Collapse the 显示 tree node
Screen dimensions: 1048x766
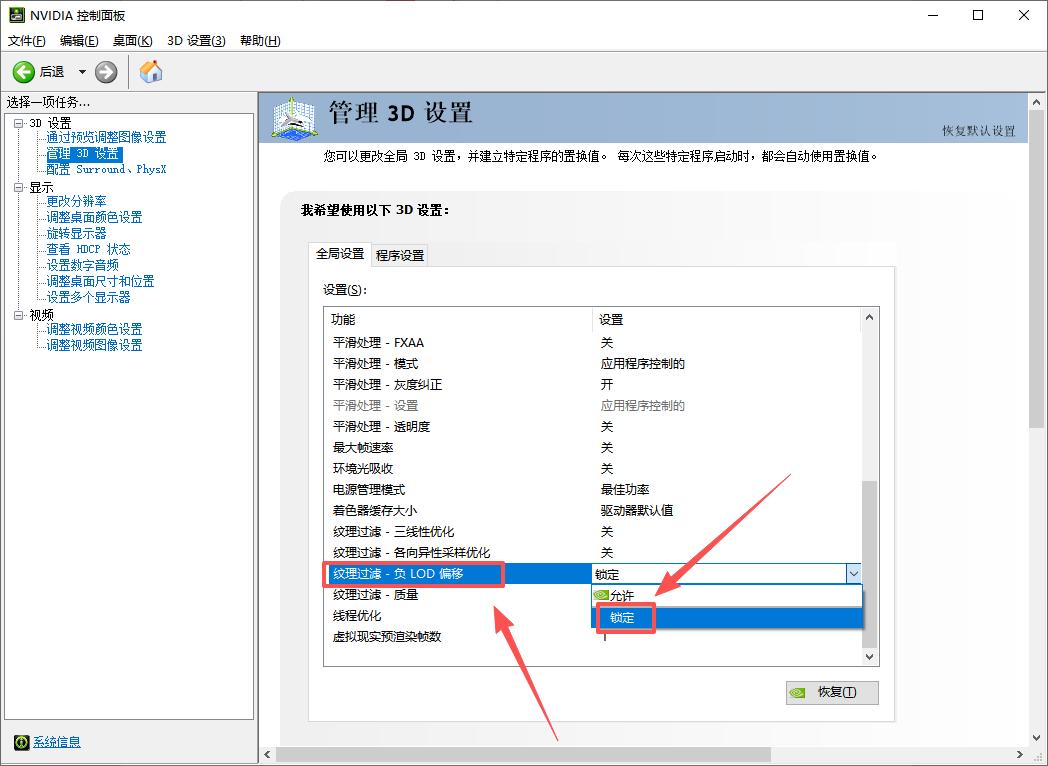tap(19, 187)
